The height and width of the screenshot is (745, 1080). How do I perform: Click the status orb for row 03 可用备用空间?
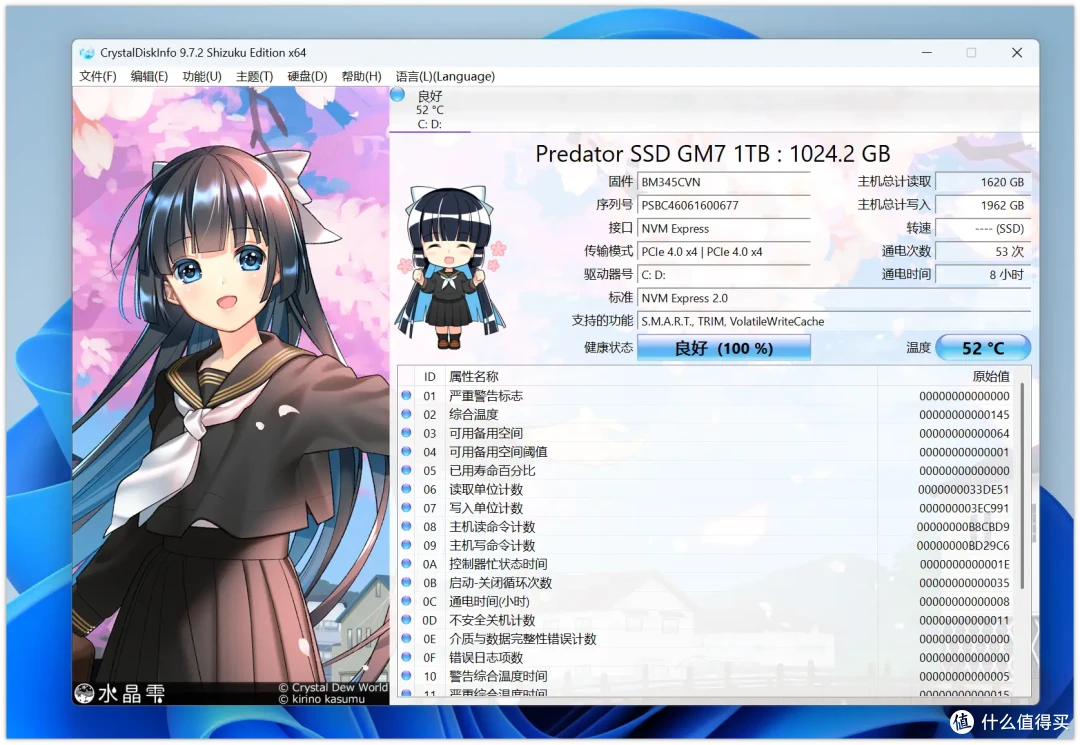[406, 432]
